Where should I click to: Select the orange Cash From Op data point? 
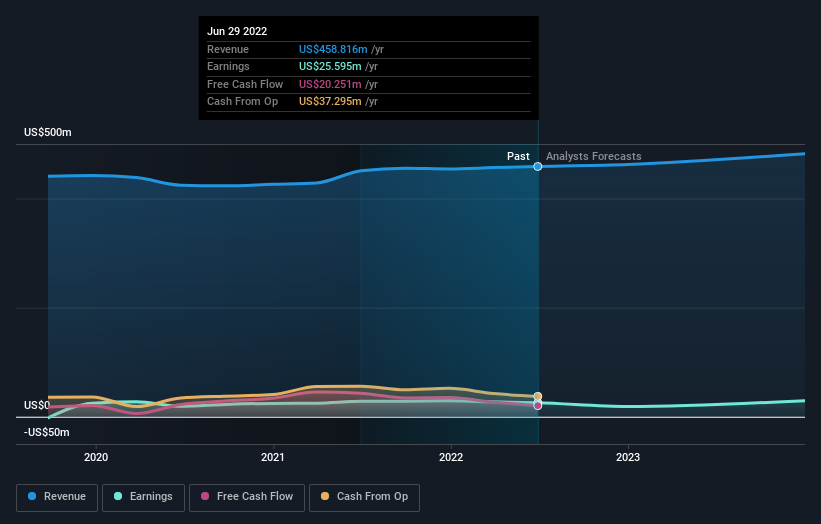coord(538,396)
